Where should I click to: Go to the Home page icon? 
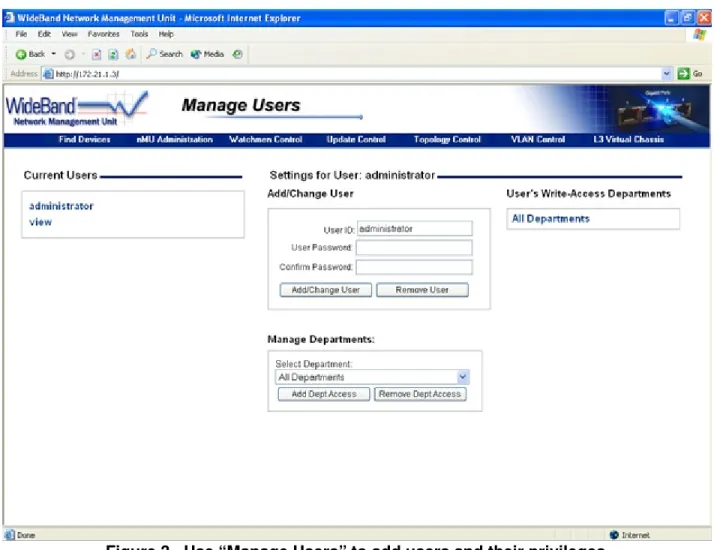coord(131,54)
